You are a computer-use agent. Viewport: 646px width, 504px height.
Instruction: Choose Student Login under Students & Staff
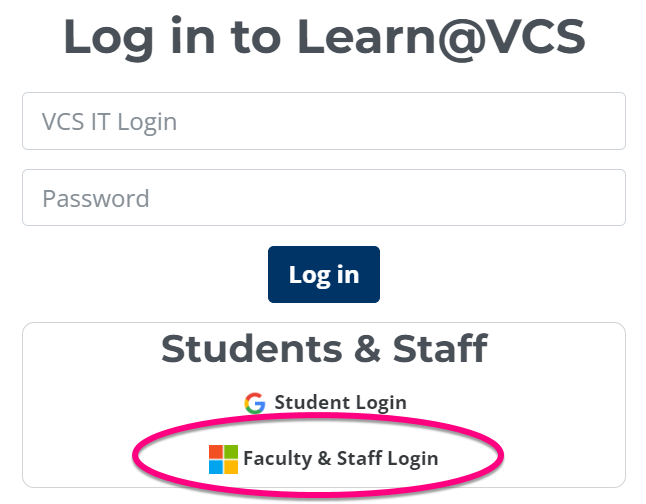pyautogui.click(x=340, y=403)
